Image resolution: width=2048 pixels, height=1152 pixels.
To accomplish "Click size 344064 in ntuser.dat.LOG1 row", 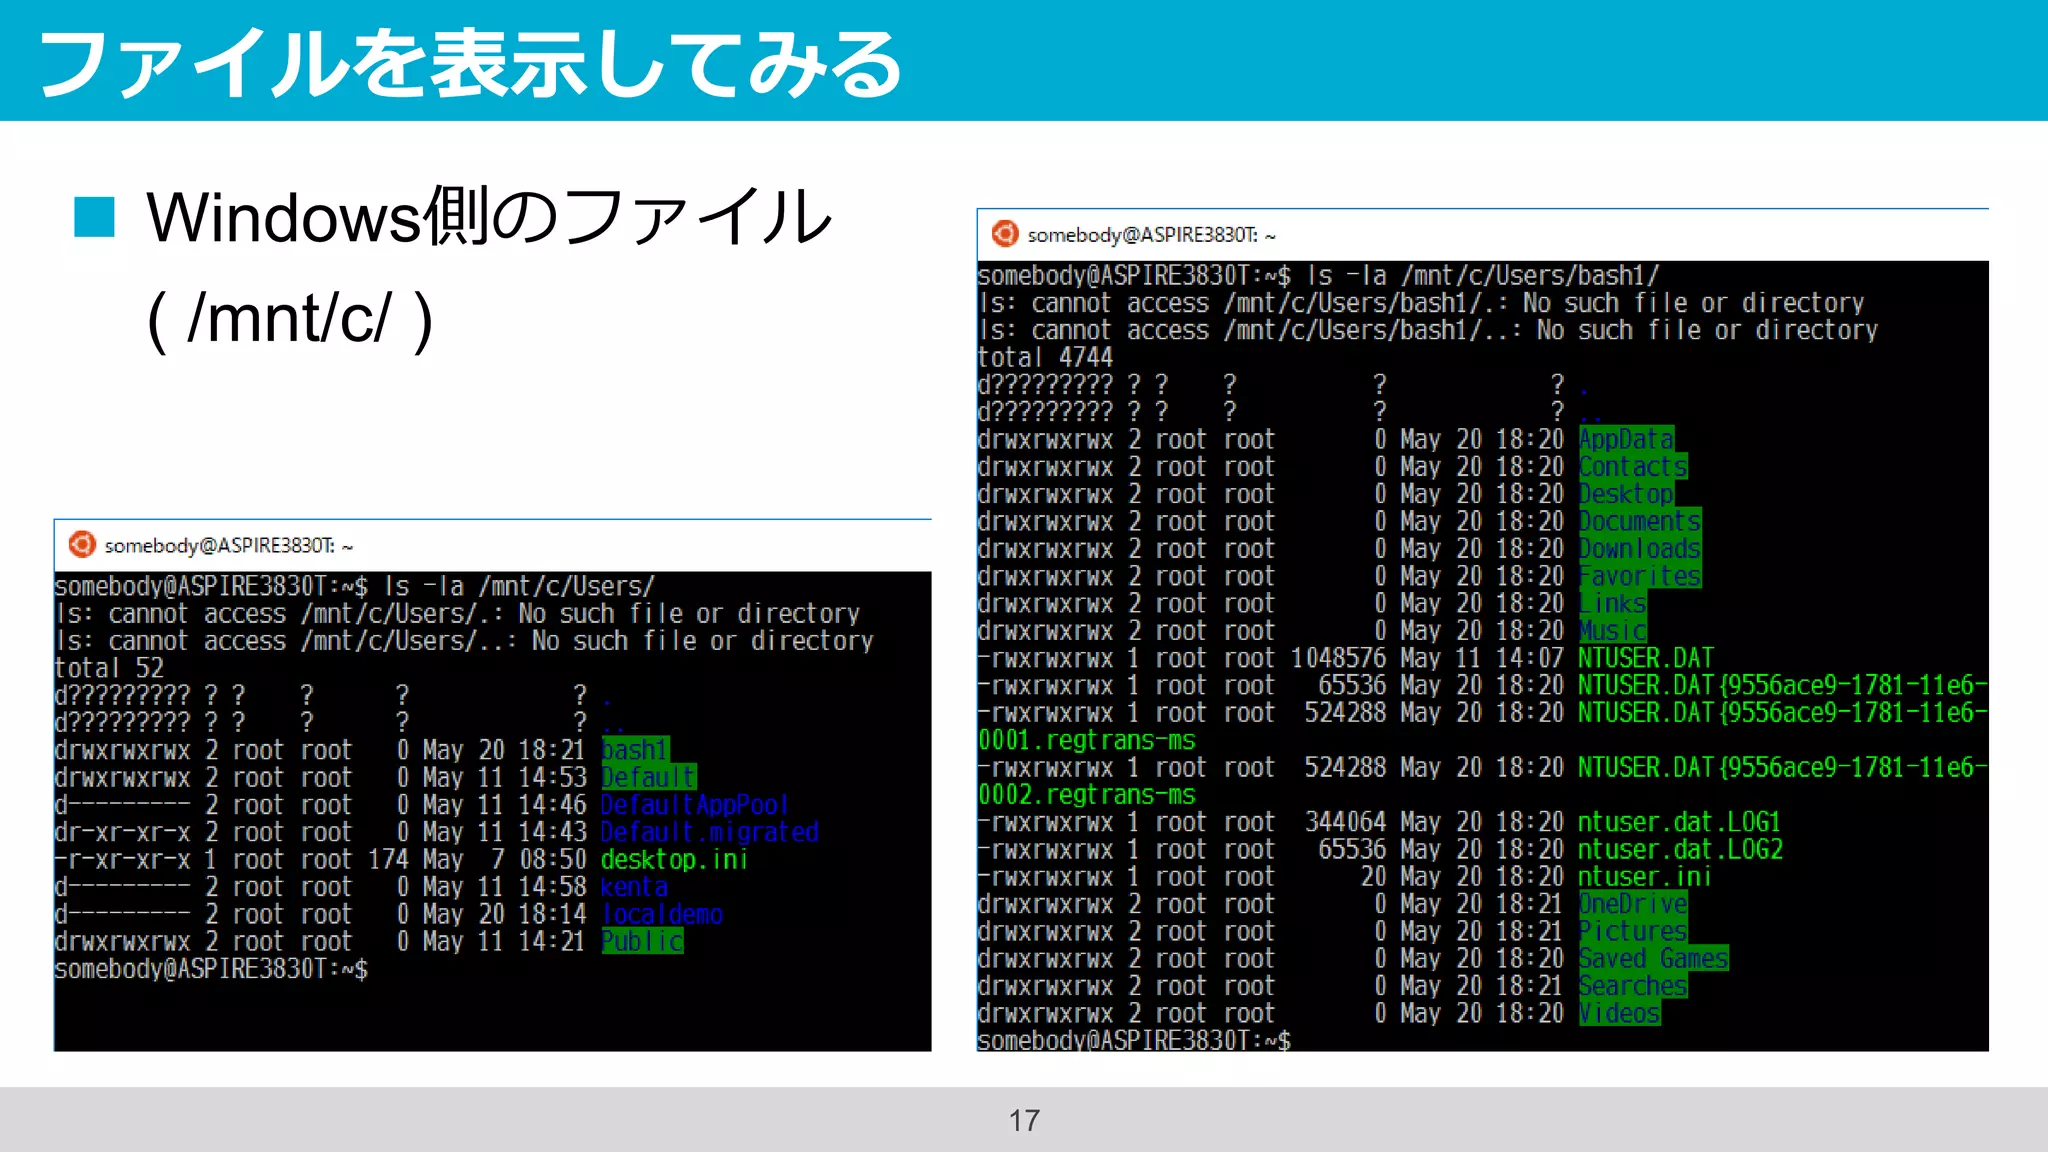I will click(1345, 822).
